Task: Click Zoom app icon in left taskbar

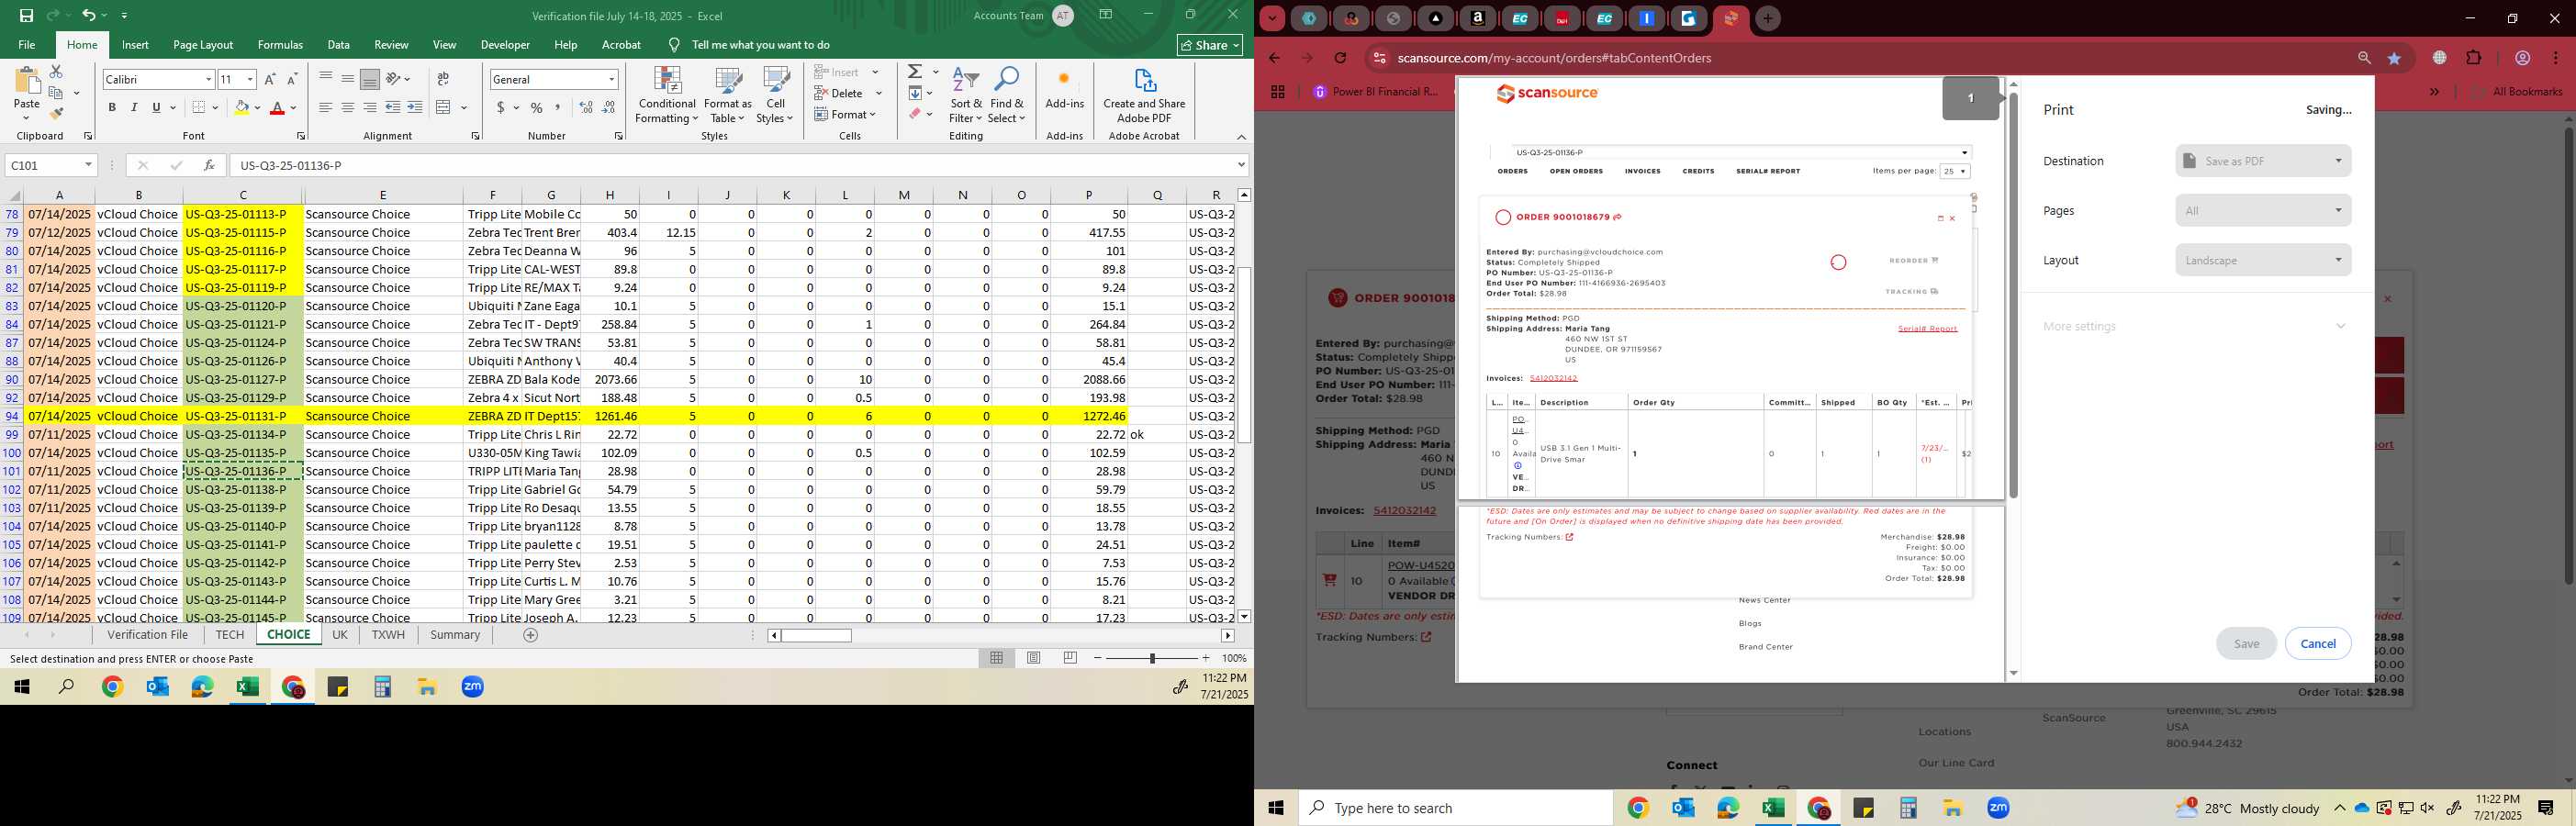Action: coord(473,687)
